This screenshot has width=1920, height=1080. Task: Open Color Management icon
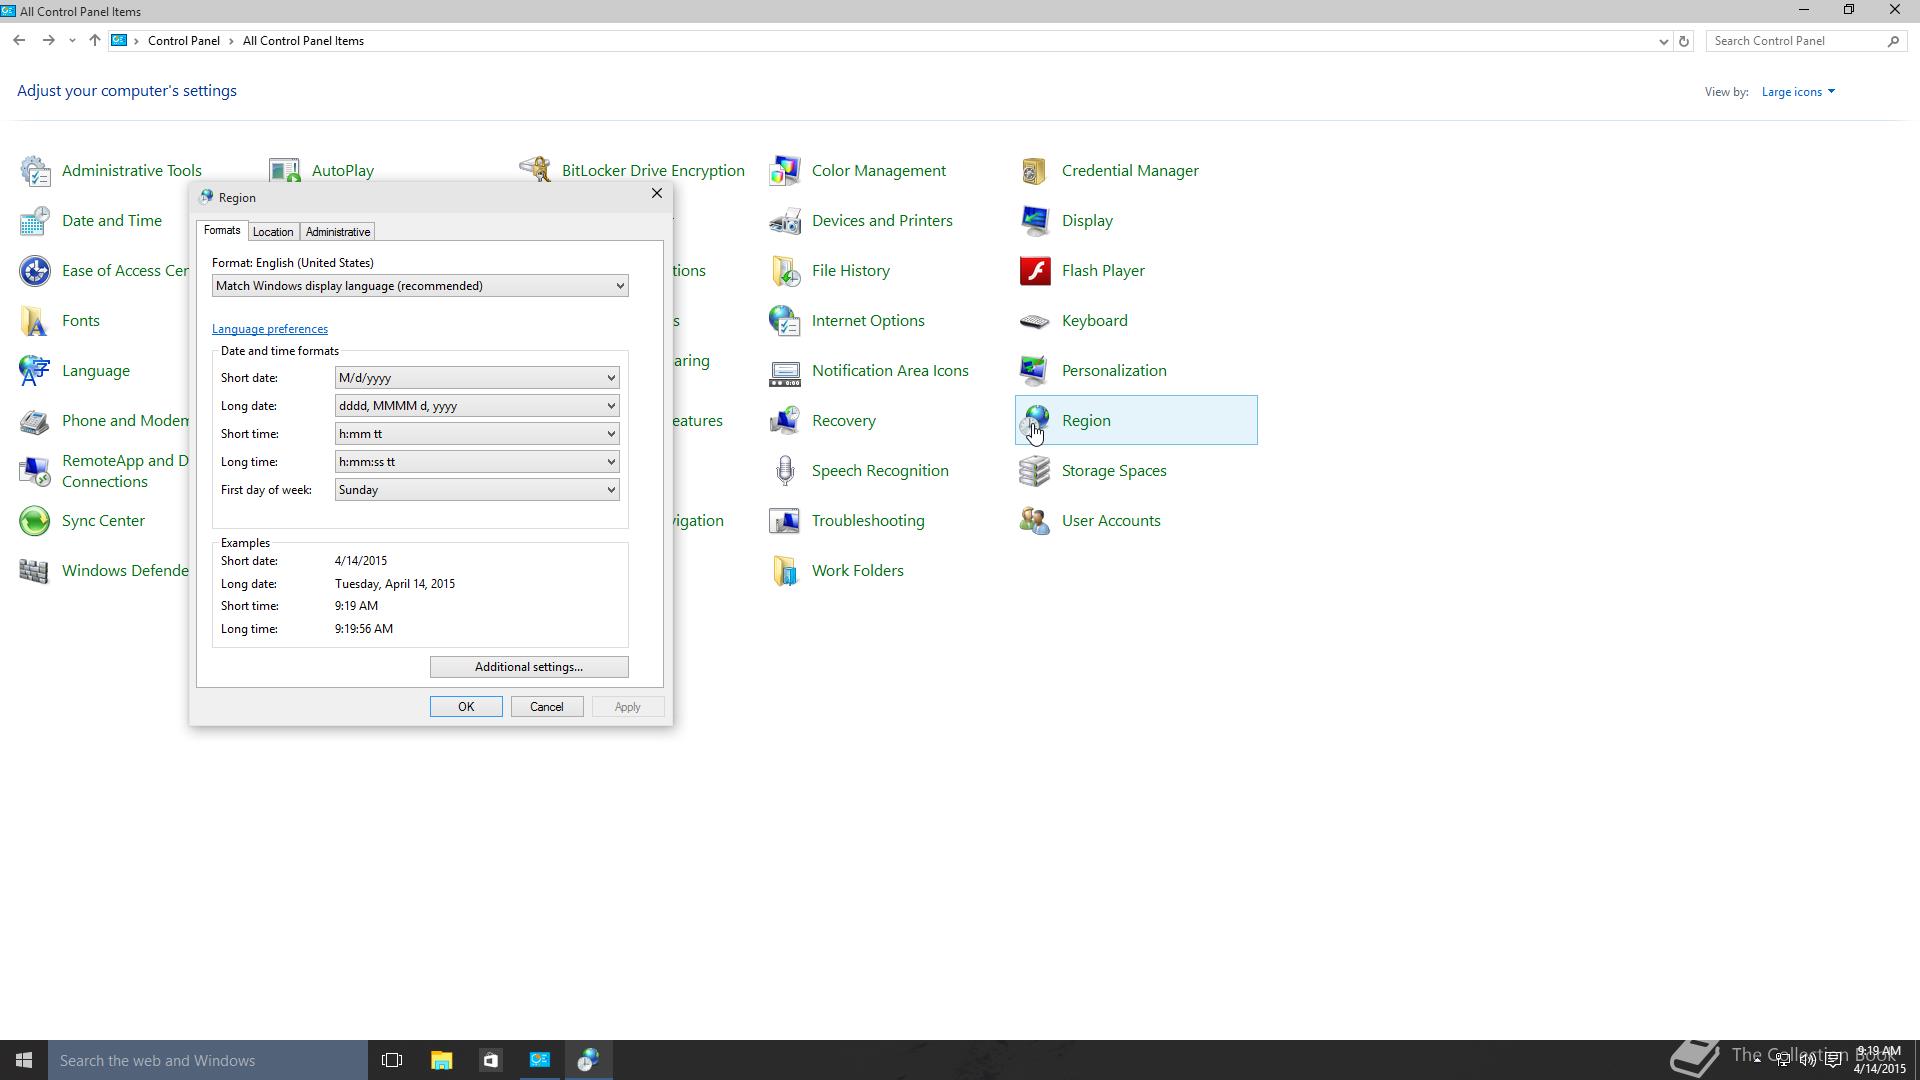(785, 171)
